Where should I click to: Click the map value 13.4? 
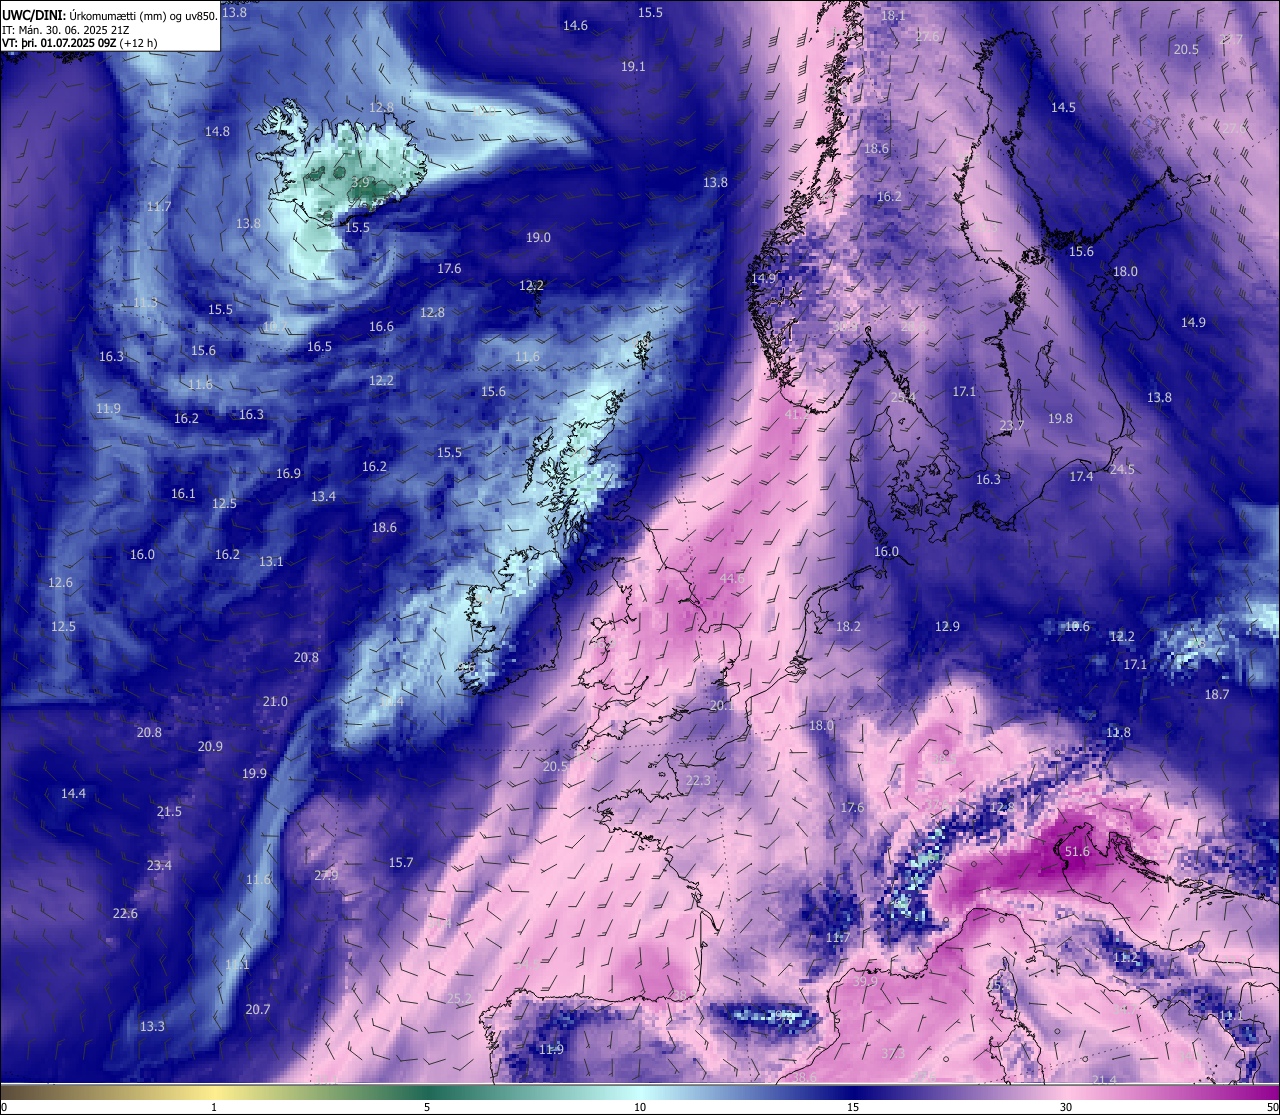coord(323,497)
